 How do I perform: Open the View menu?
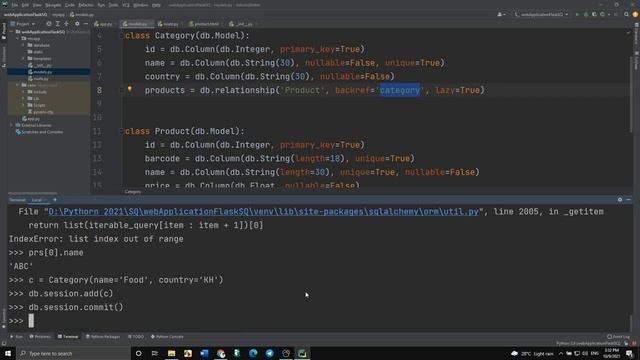pyautogui.click(x=37, y=5)
